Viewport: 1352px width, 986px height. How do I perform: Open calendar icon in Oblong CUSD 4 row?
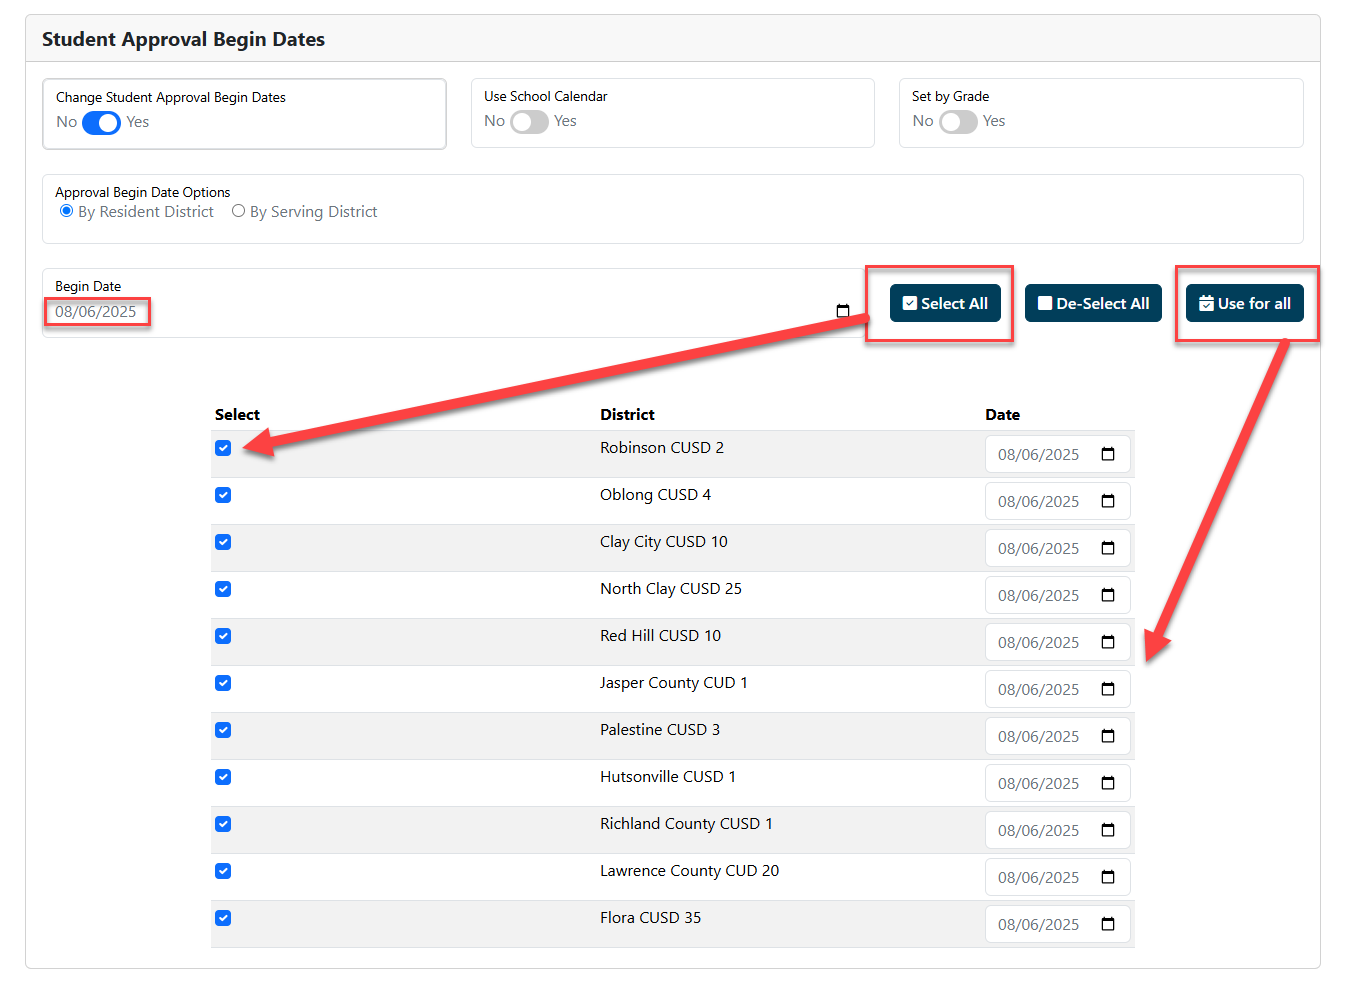[x=1108, y=501]
